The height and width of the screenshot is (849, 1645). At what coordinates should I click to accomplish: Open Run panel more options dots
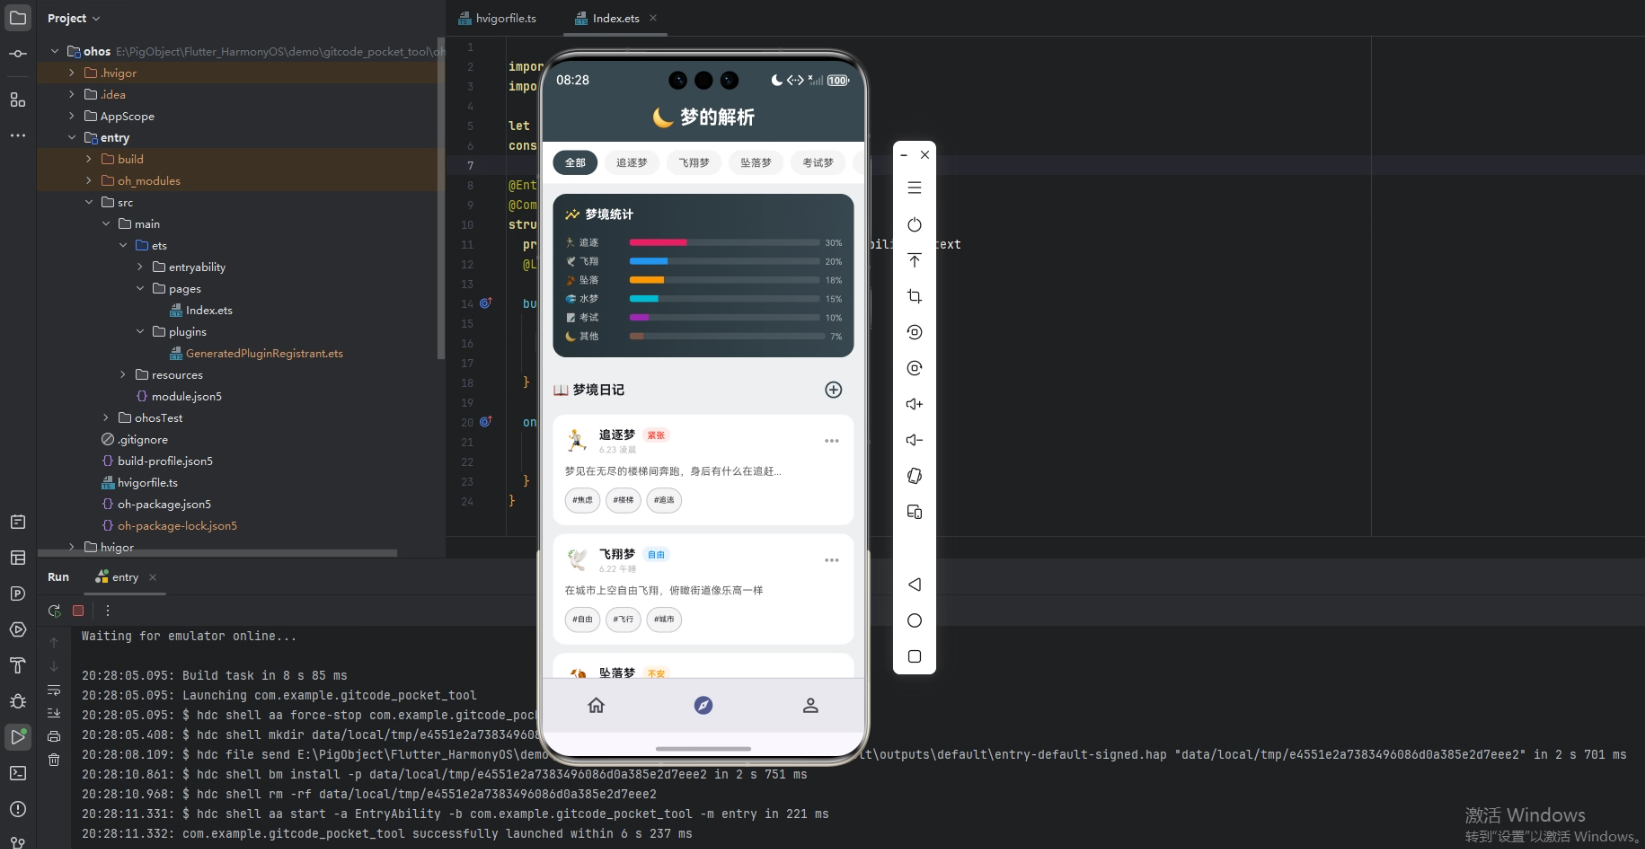click(x=108, y=610)
